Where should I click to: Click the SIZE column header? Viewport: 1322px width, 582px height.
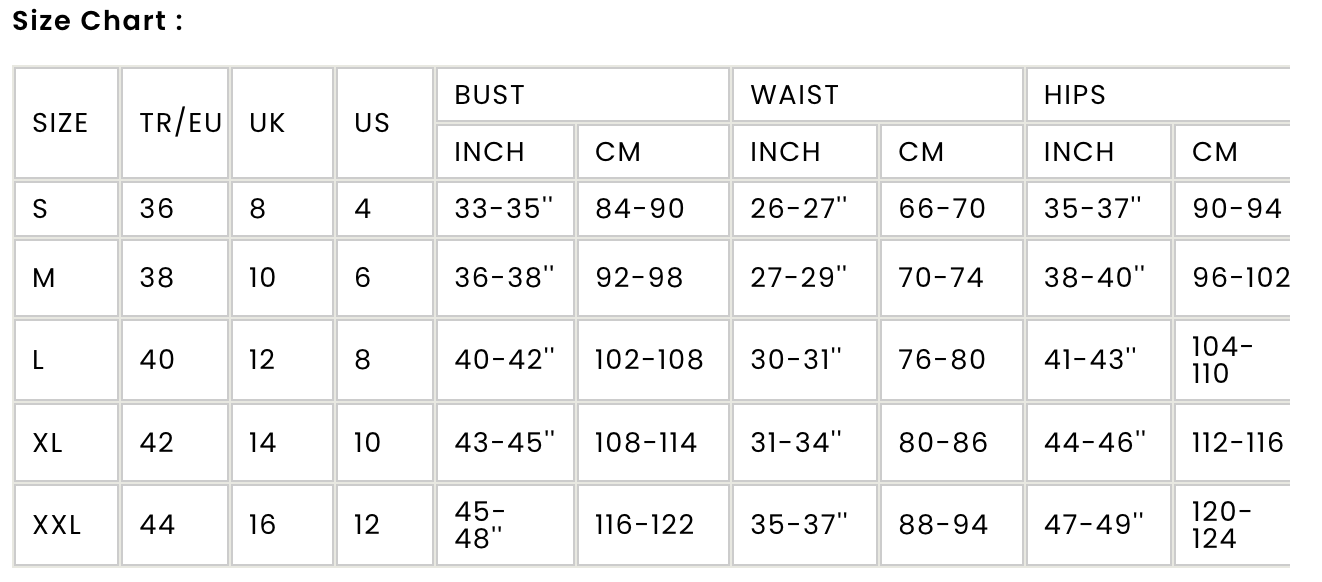61,123
